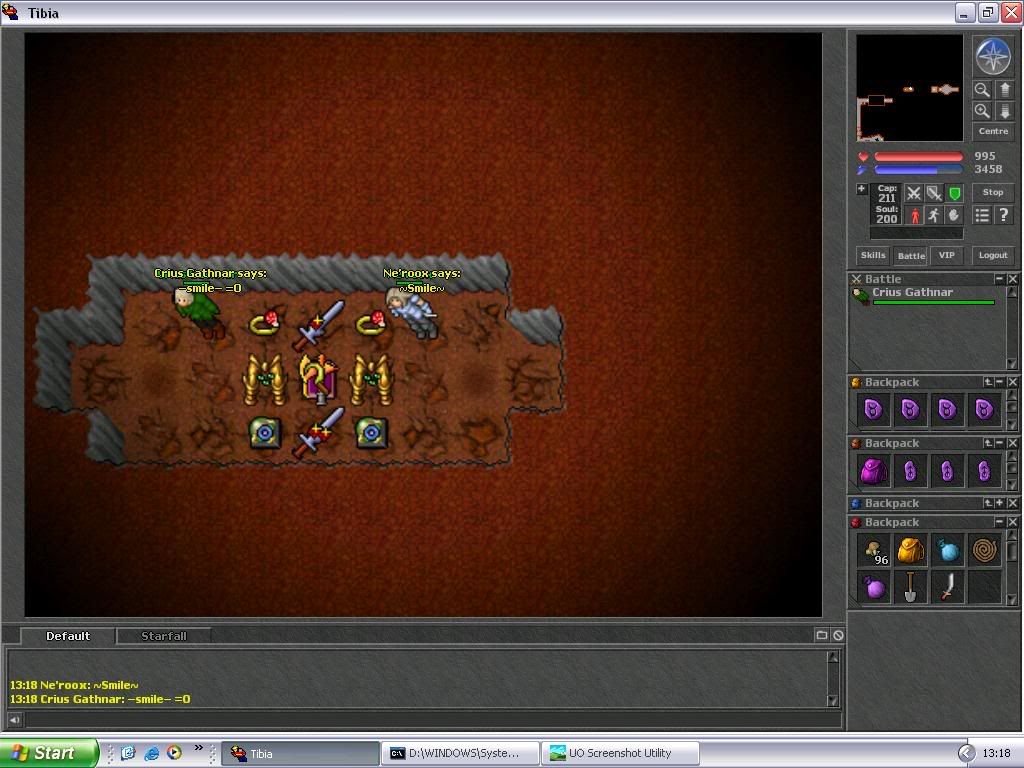Click the chat log scroll-down arrow
Viewport: 1024px width, 768px height.
pyautogui.click(x=833, y=700)
